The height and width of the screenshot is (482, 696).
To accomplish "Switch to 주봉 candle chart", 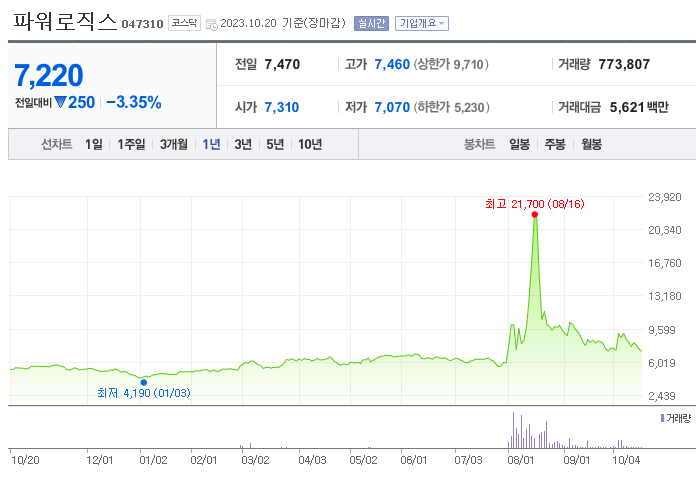I will pyautogui.click(x=555, y=144).
